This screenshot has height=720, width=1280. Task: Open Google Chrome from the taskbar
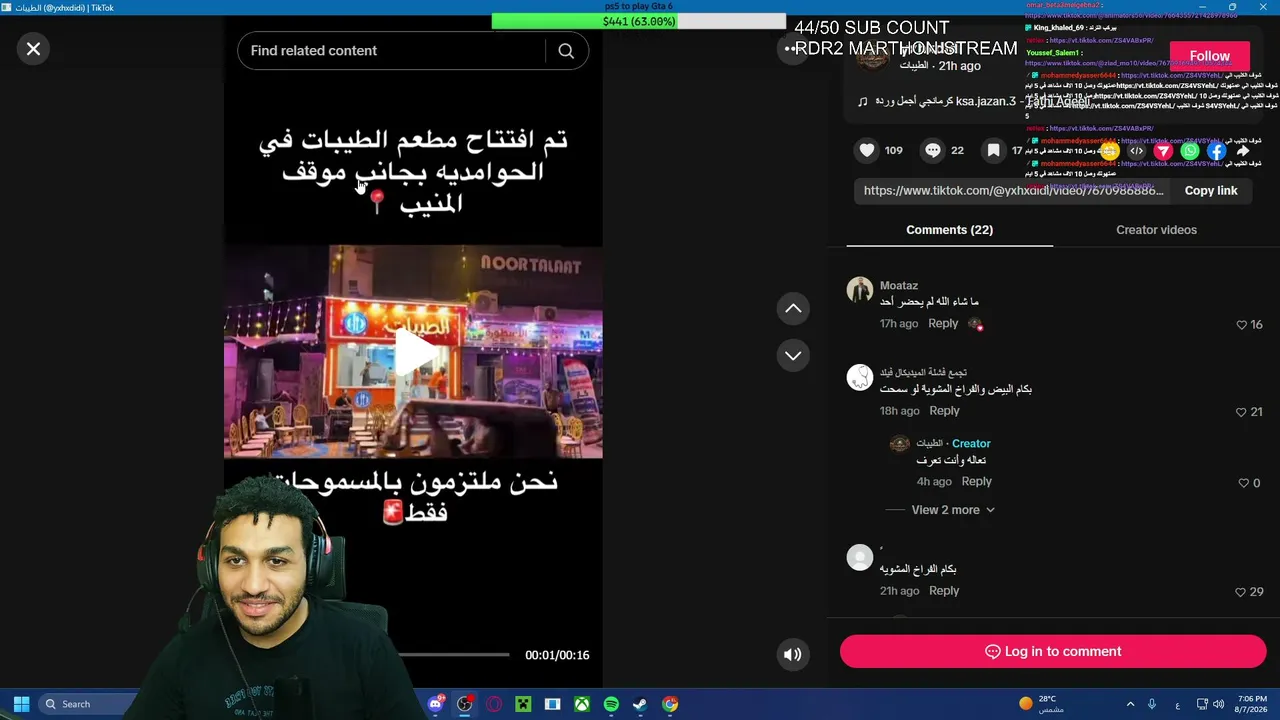(x=670, y=704)
